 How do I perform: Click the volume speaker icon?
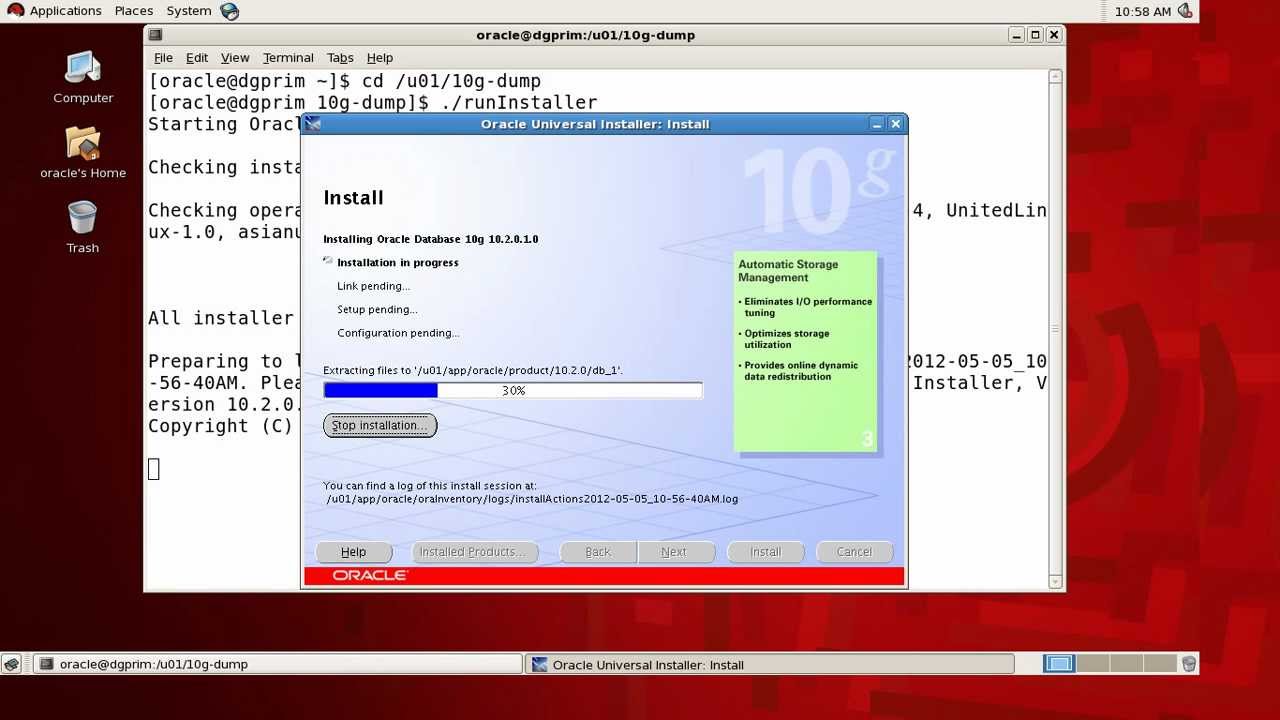coord(1185,11)
